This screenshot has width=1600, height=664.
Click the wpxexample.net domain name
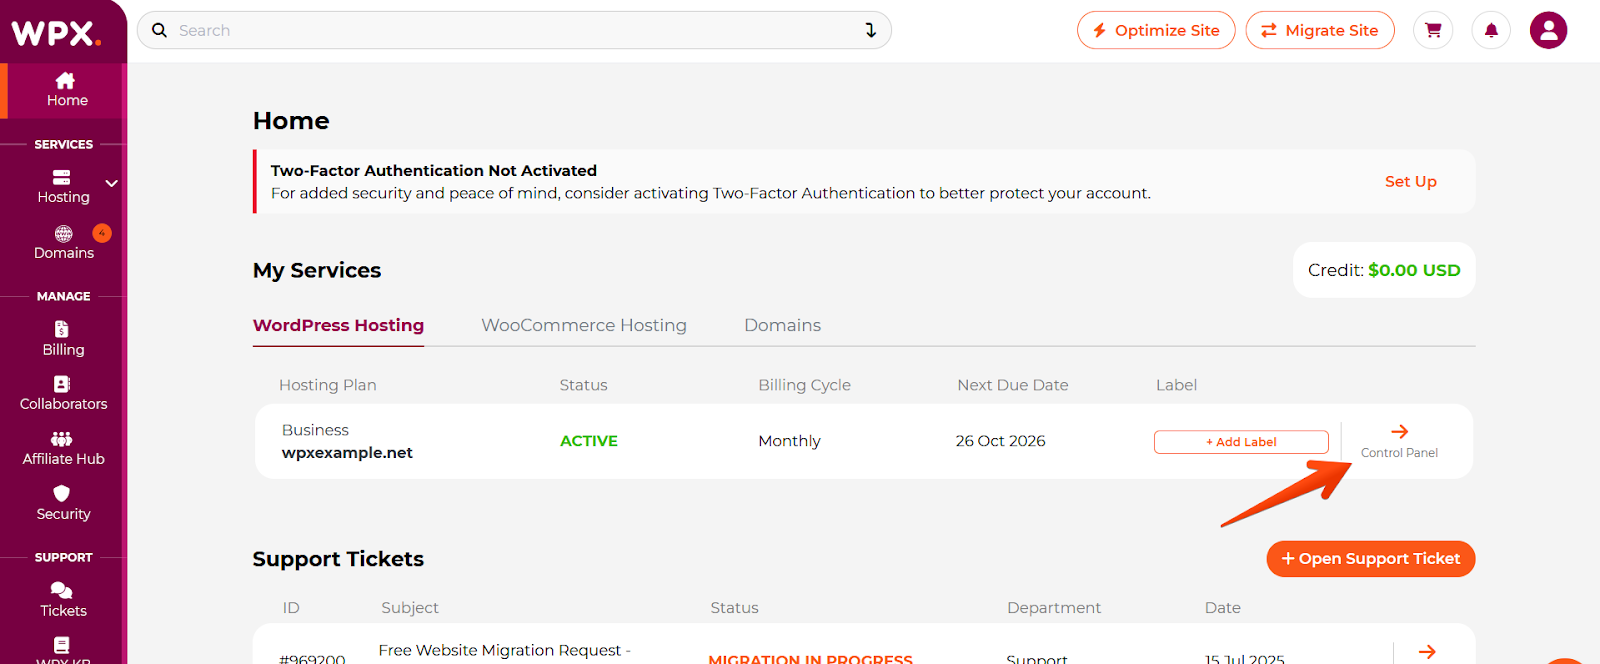347,453
